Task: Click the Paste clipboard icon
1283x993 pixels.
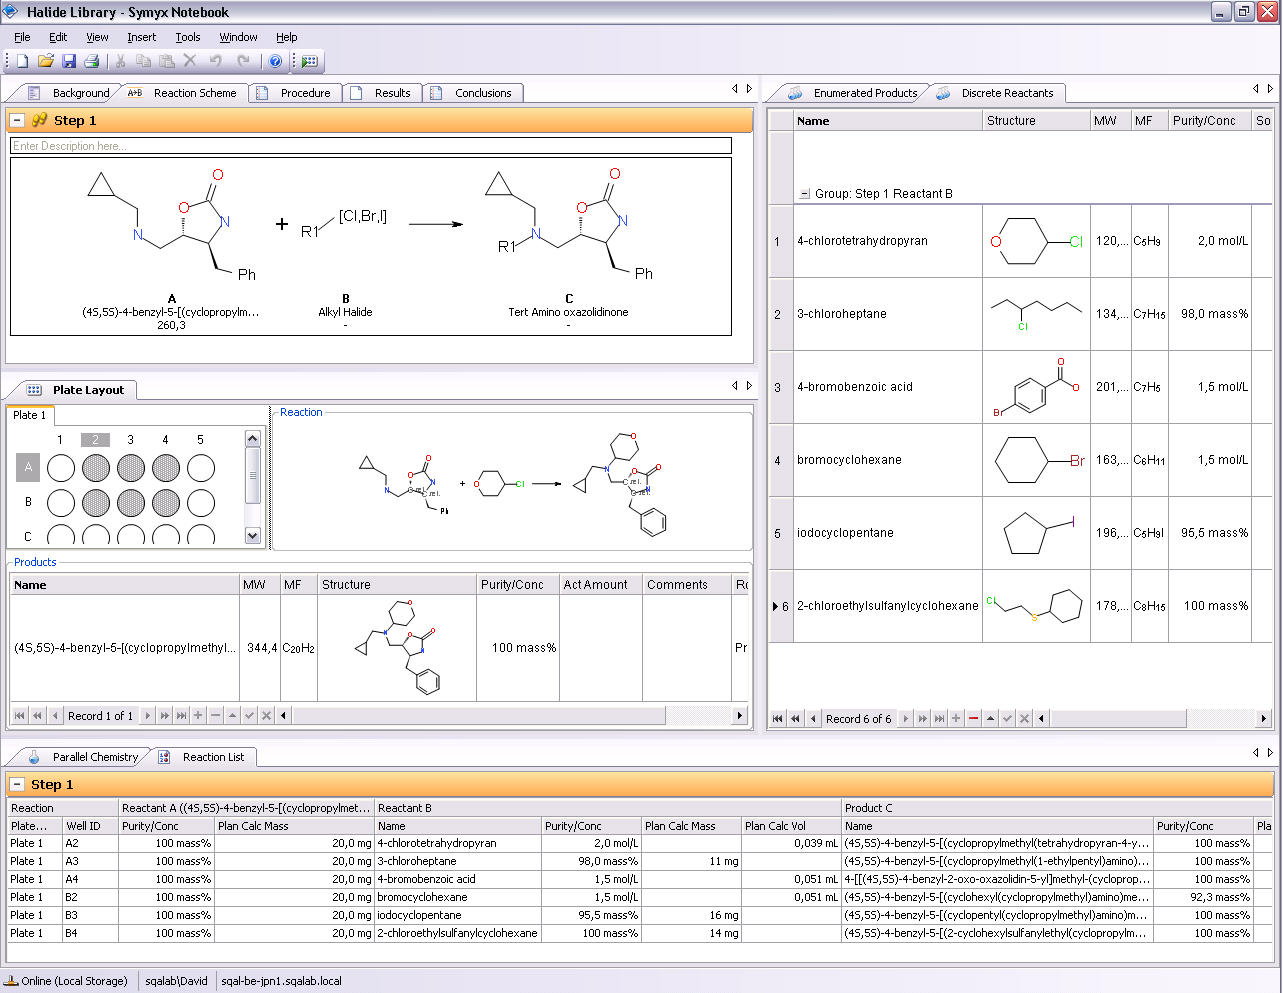Action: click(x=167, y=61)
